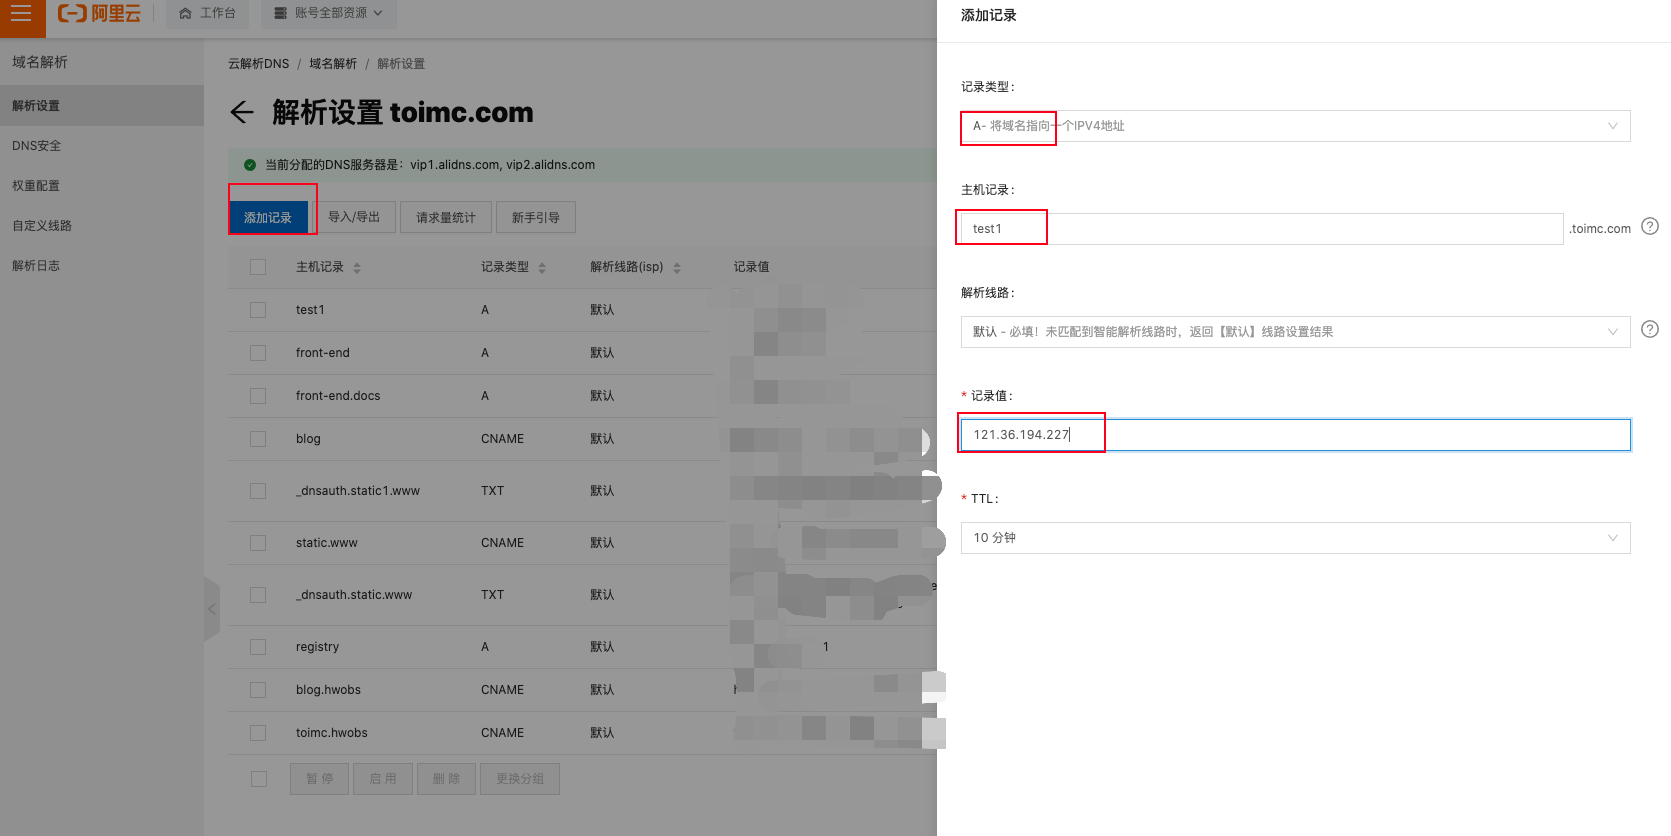Image resolution: width=1671 pixels, height=836 pixels.
Task: Sort by 主机记录 column
Action: click(357, 268)
